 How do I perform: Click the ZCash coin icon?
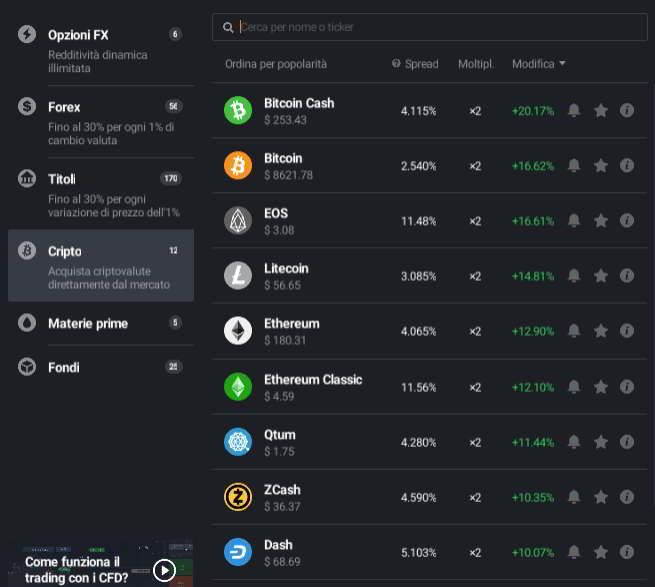(238, 497)
